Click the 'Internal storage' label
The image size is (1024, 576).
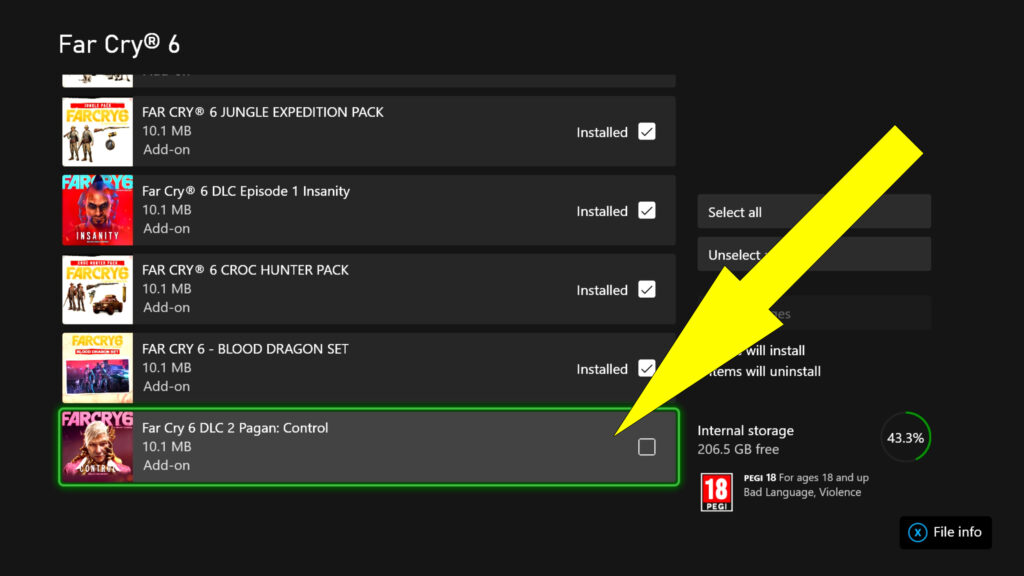(x=746, y=431)
